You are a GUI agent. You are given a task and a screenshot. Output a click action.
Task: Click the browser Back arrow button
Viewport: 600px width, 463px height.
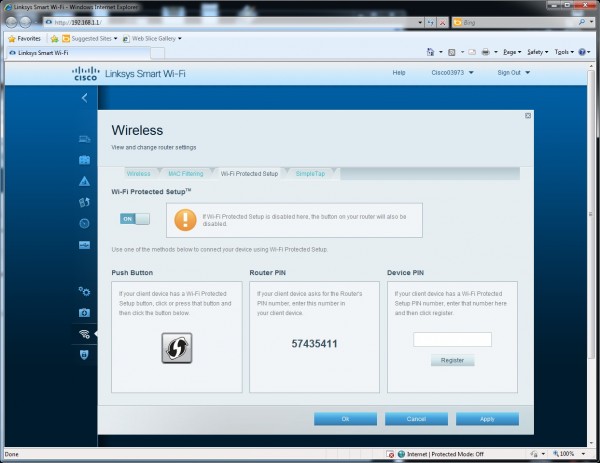point(11,23)
